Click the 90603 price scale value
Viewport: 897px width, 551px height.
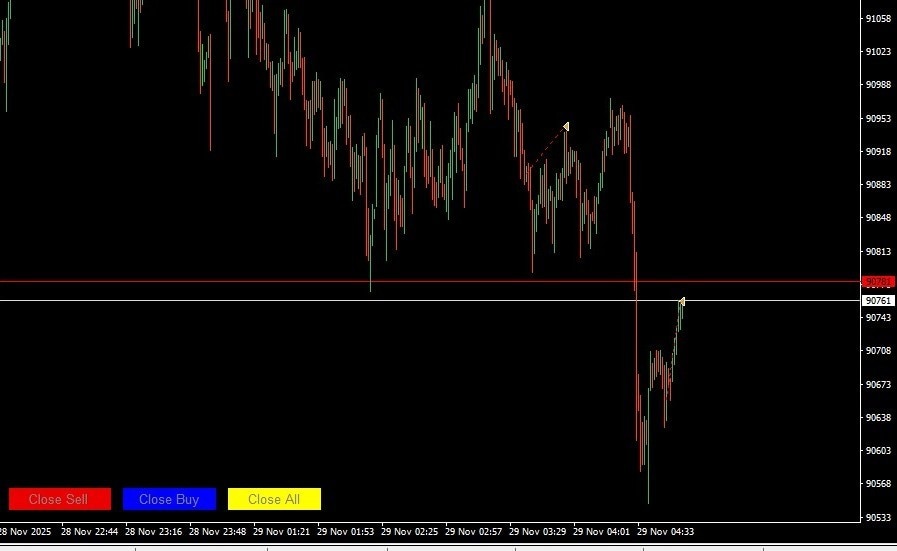[878, 451]
